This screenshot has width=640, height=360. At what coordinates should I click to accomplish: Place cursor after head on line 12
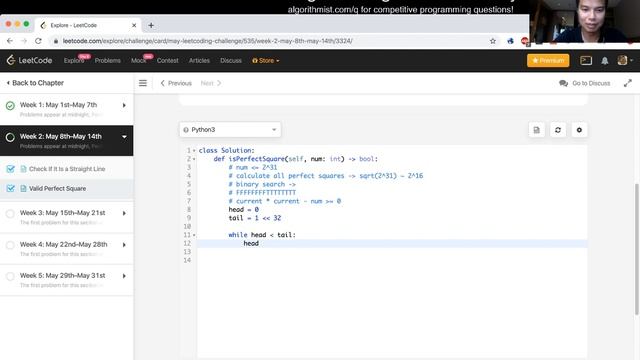pyautogui.click(x=259, y=244)
